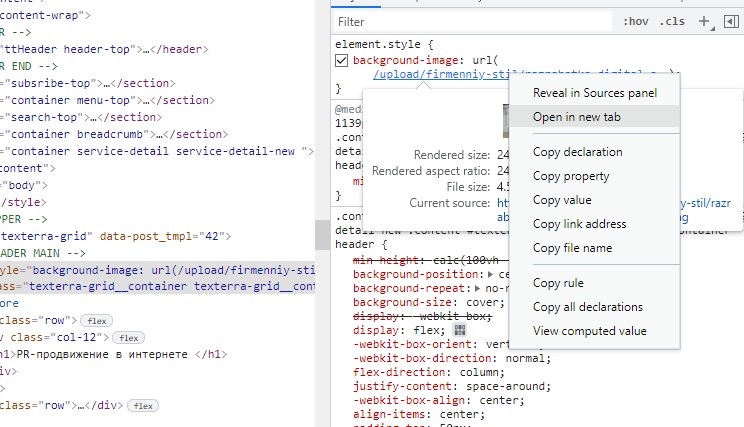Select Copy all declarations menu entry
The width and height of the screenshot is (744, 427).
(587, 307)
